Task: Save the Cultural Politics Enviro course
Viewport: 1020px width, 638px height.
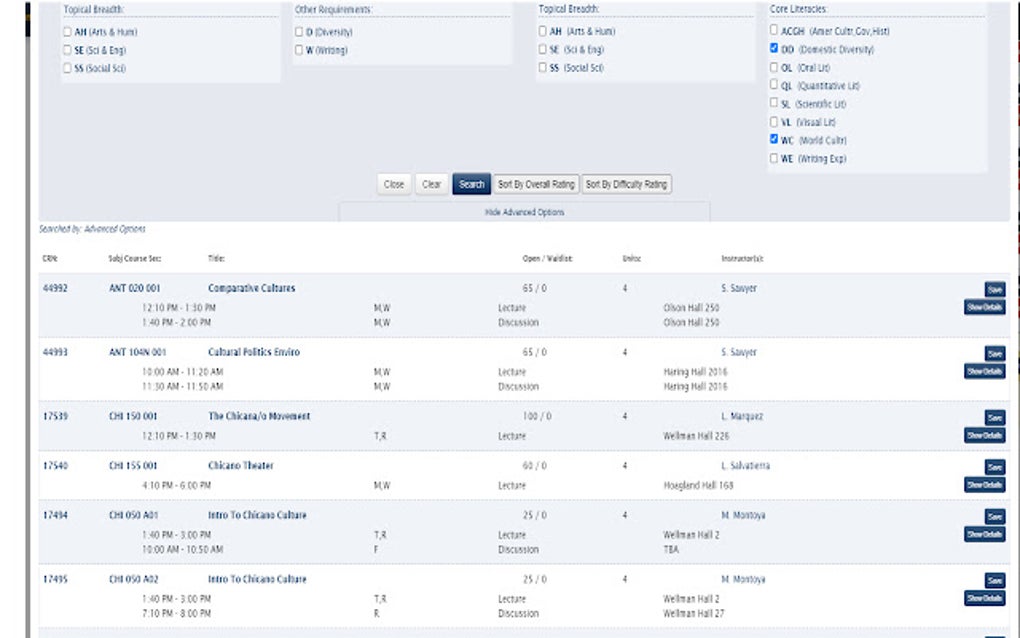Action: [x=995, y=354]
